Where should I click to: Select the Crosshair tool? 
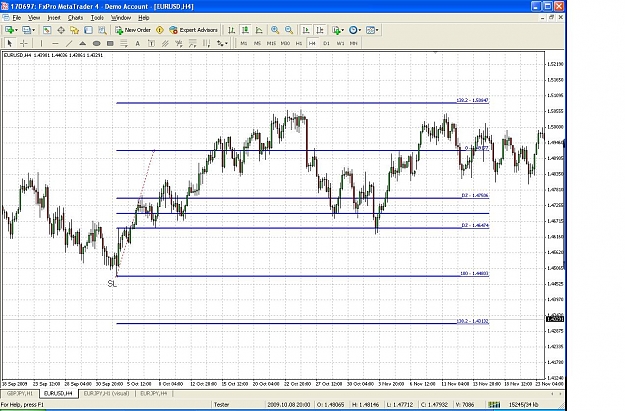click(24, 43)
